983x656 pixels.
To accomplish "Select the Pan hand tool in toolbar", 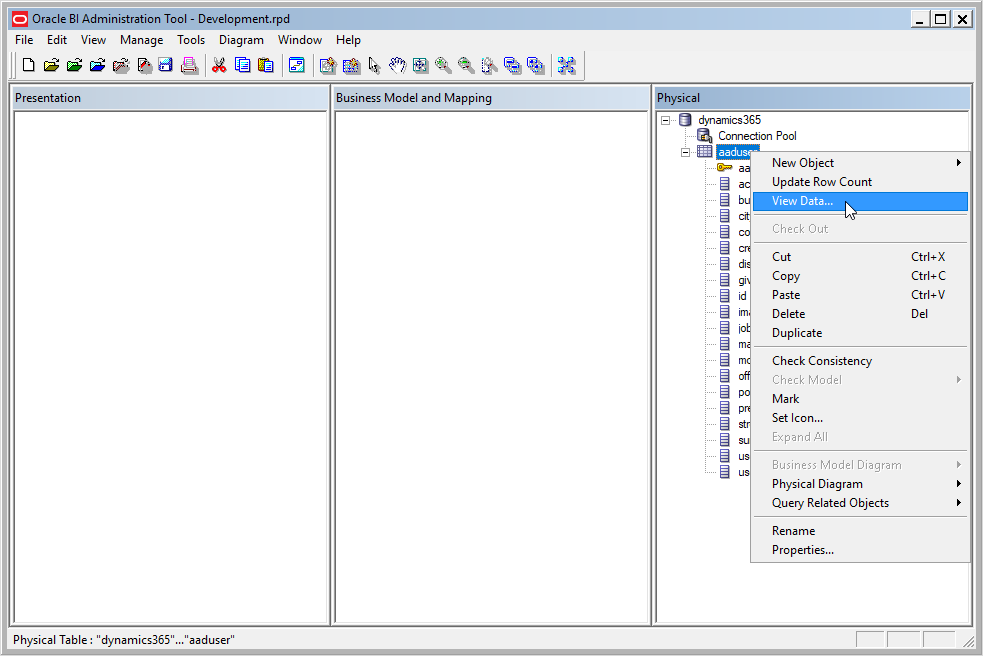I will [x=397, y=66].
